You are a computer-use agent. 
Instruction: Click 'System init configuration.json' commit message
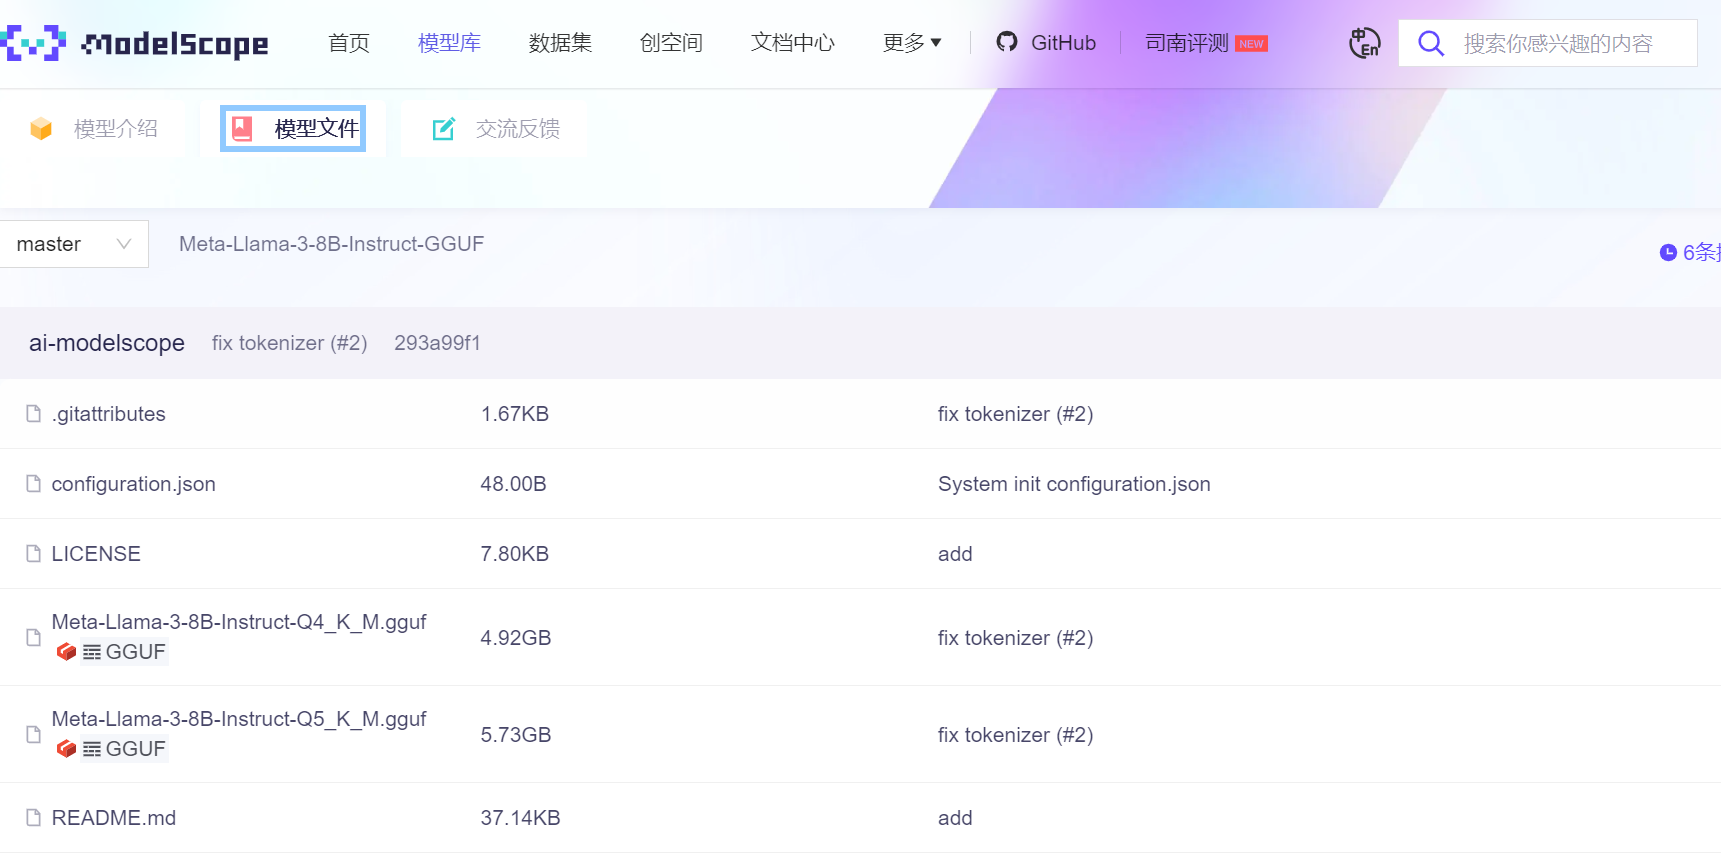pyautogui.click(x=1074, y=484)
